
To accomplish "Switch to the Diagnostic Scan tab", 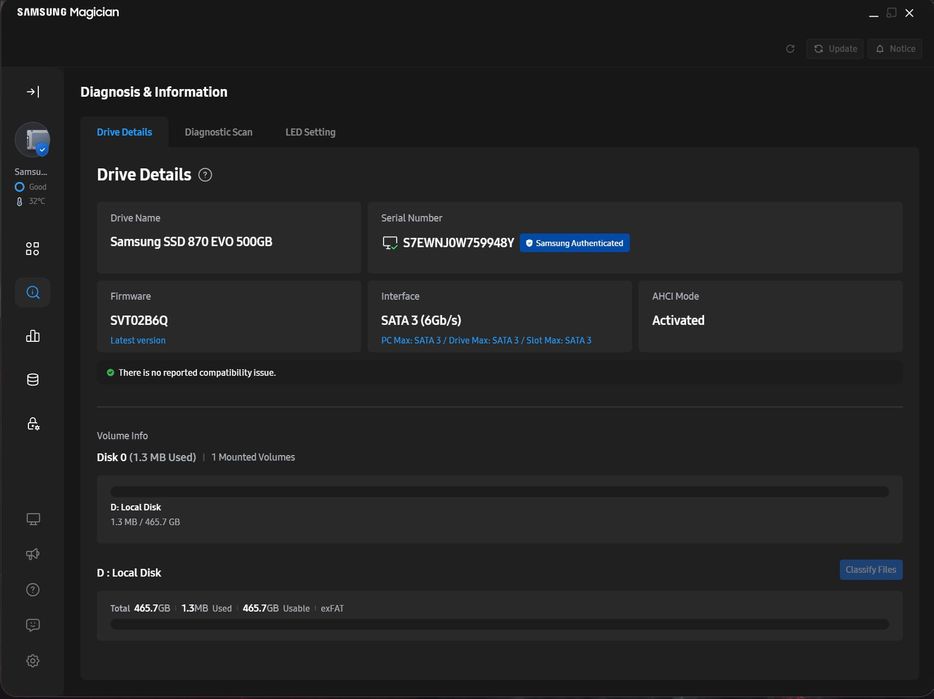I will point(218,132).
